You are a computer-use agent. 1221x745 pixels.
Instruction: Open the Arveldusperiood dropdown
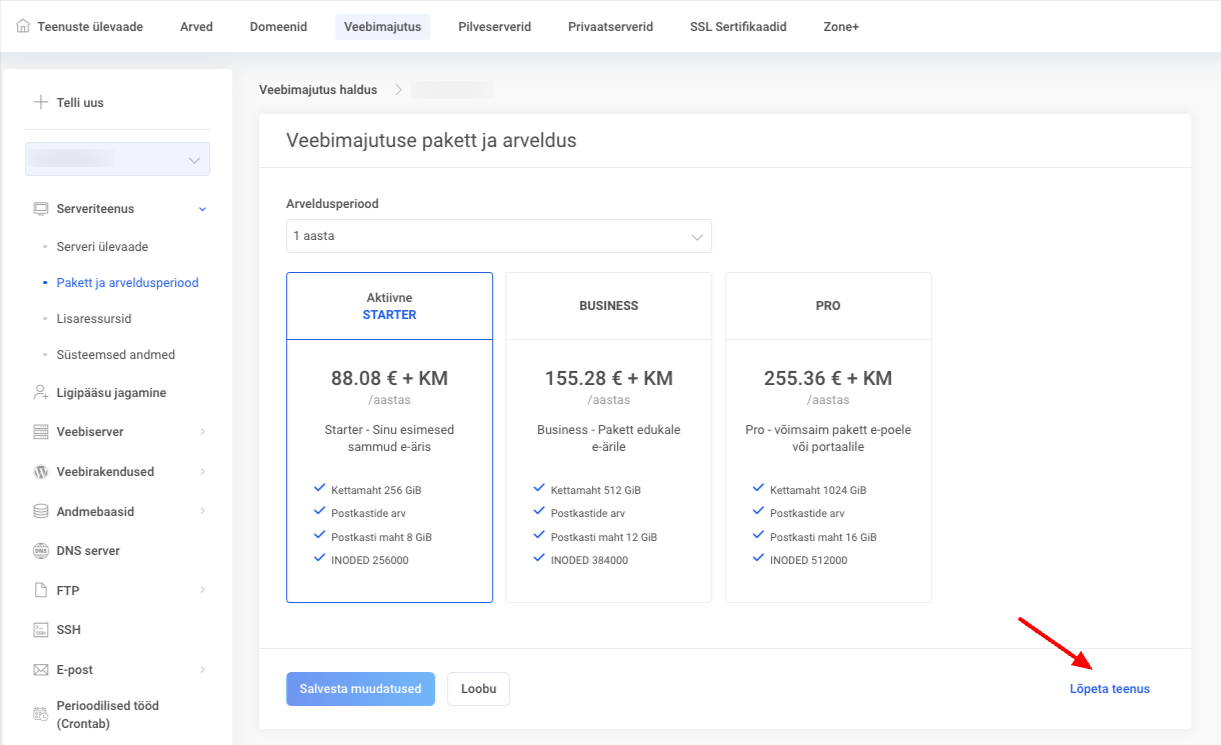[x=498, y=237]
